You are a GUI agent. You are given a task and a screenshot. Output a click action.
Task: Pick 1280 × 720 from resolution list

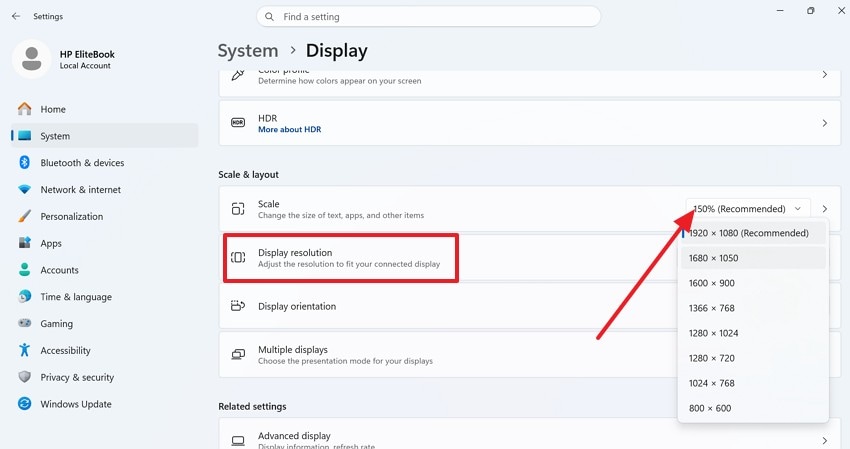pyautogui.click(x=754, y=358)
